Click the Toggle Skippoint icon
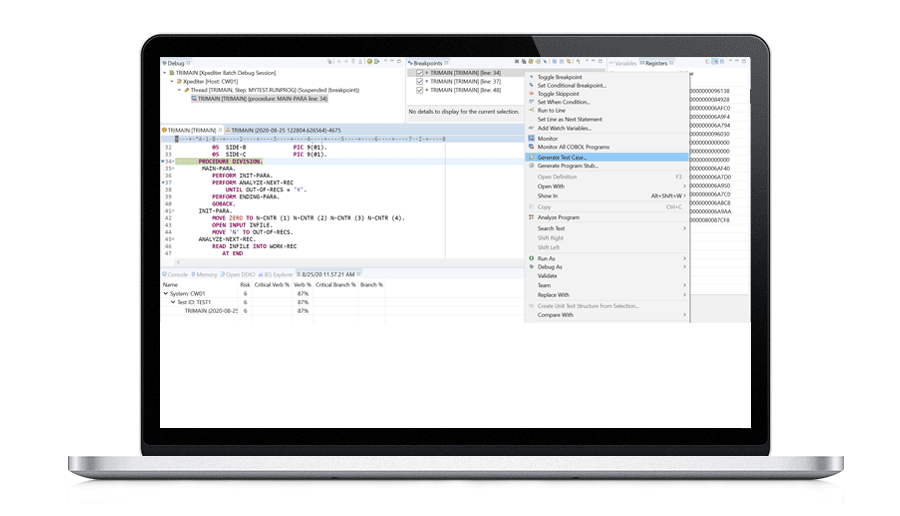Screen dimensions: 900x516 click(x=531, y=94)
